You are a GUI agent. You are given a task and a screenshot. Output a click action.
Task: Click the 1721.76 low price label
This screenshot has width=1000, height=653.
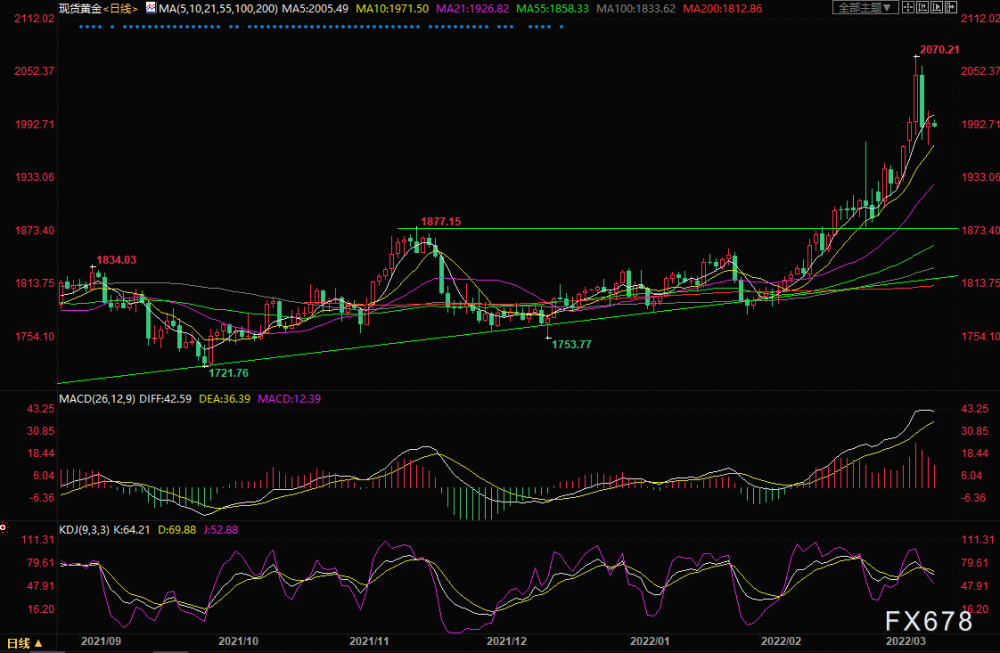[228, 373]
